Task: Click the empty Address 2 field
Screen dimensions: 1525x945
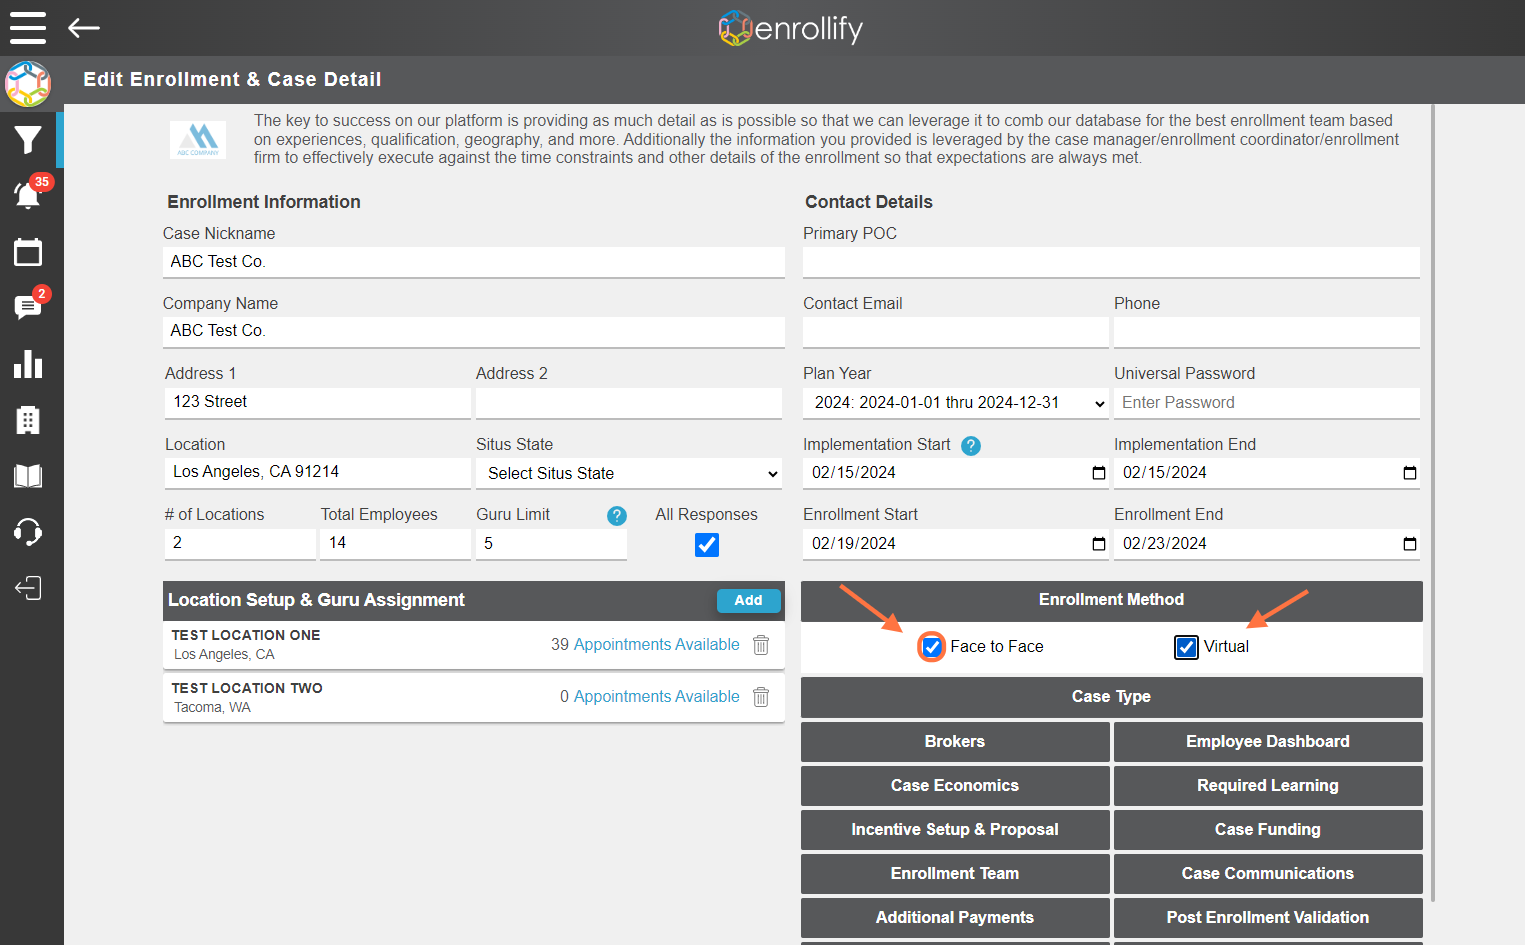Action: click(629, 402)
